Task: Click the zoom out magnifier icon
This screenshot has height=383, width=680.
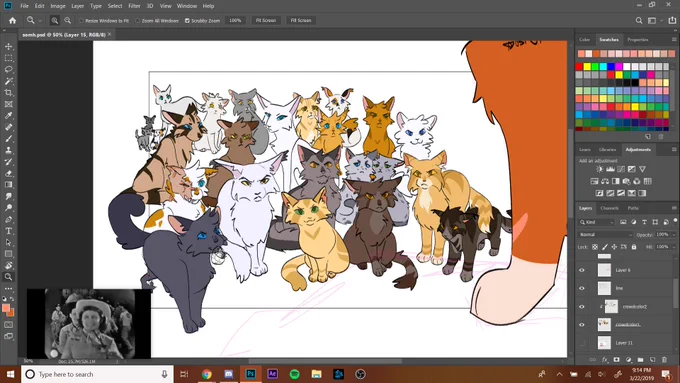Action: click(68, 20)
